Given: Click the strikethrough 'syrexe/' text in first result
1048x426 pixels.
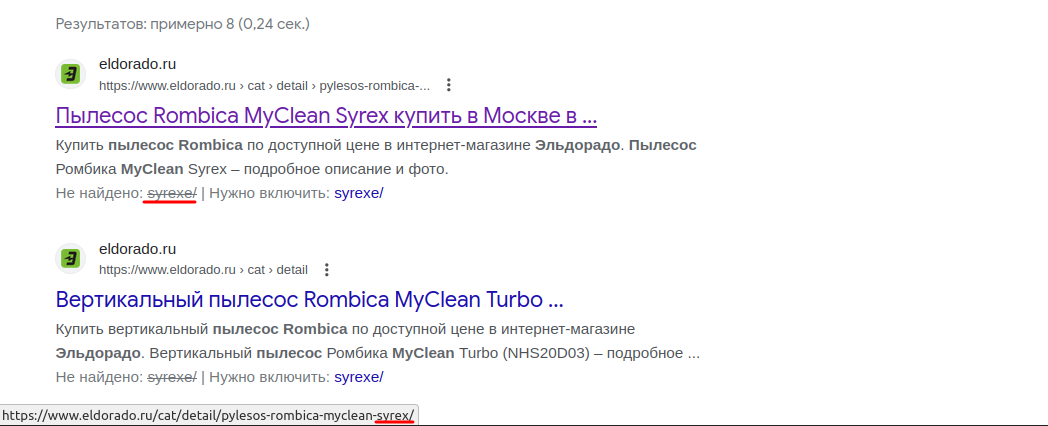Looking at the screenshot, I should coord(171,193).
